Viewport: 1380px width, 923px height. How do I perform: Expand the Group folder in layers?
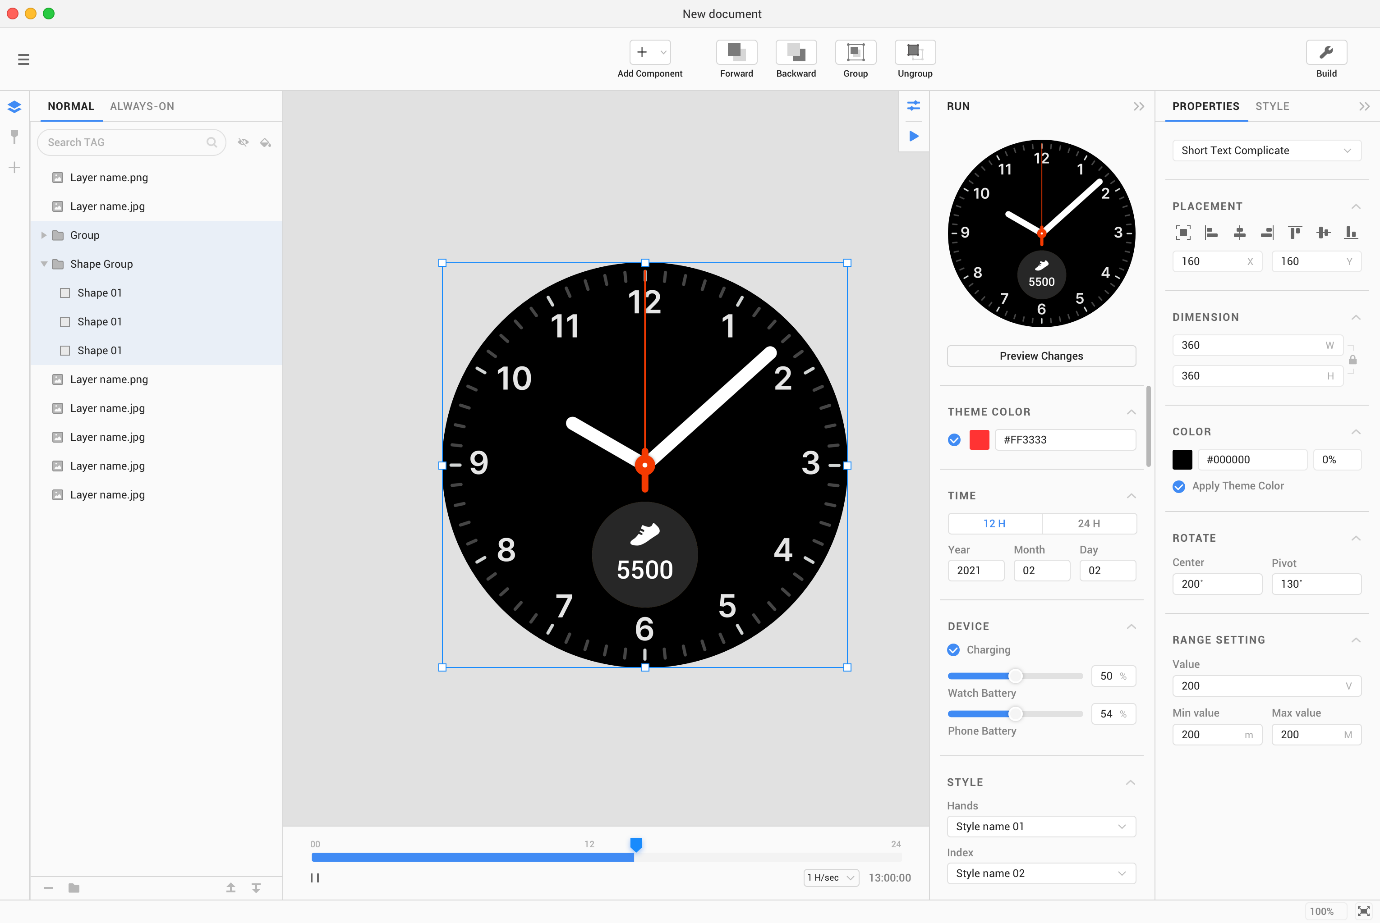tap(44, 236)
